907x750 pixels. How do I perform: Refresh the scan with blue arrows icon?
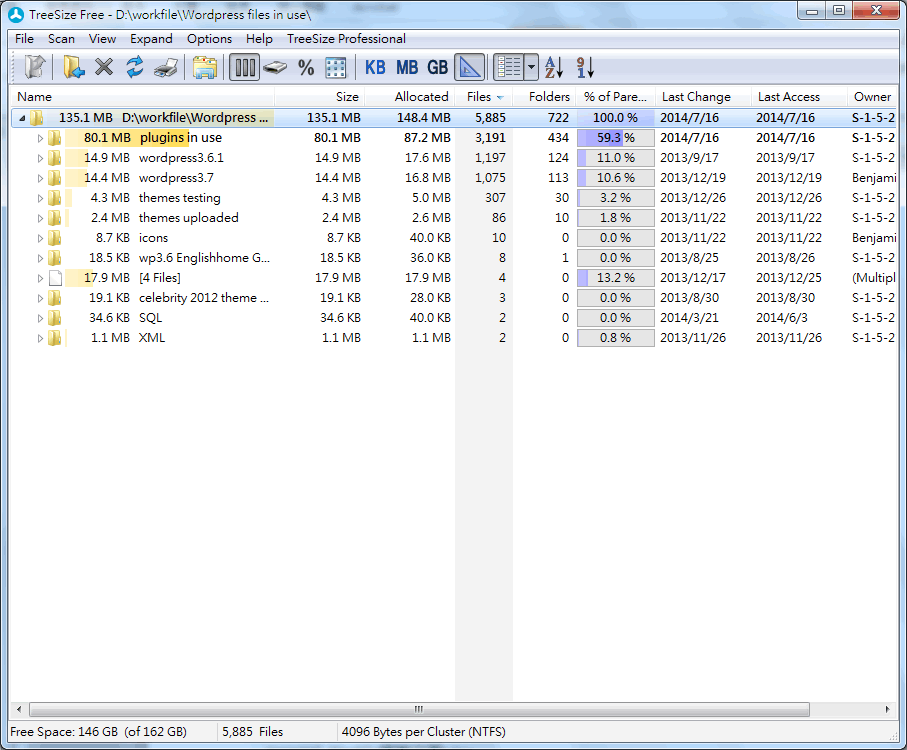(135, 67)
